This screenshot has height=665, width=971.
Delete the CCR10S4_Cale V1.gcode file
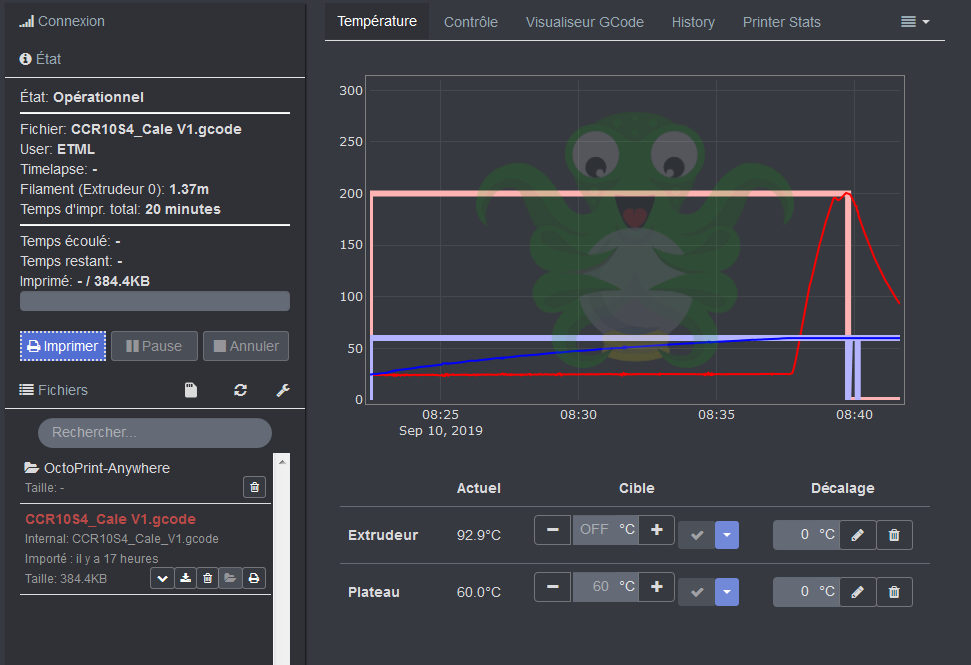(x=207, y=578)
